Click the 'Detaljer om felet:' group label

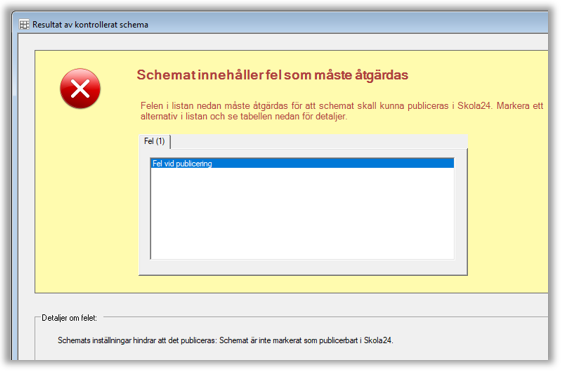(69, 318)
